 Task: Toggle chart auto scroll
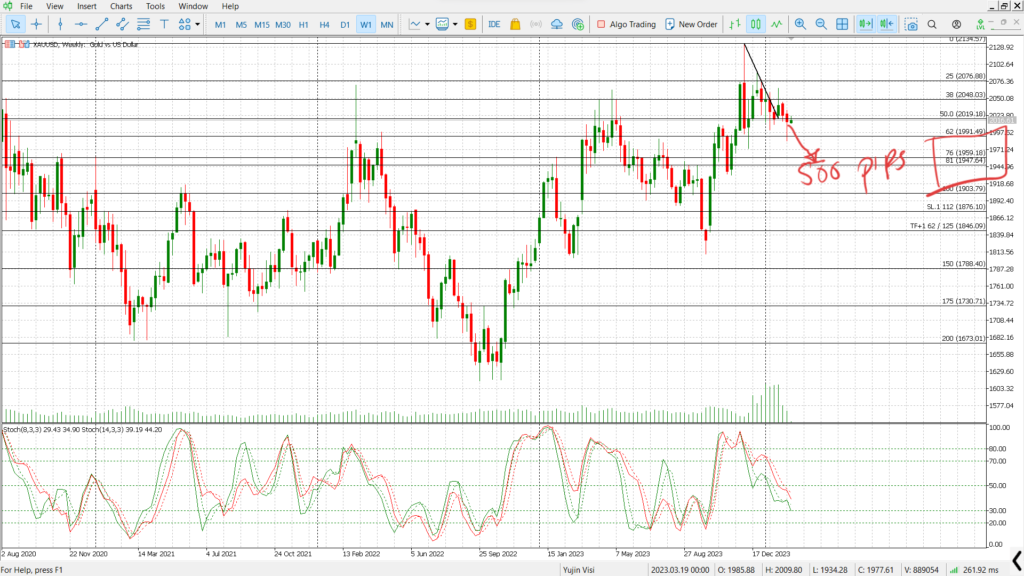(865, 24)
